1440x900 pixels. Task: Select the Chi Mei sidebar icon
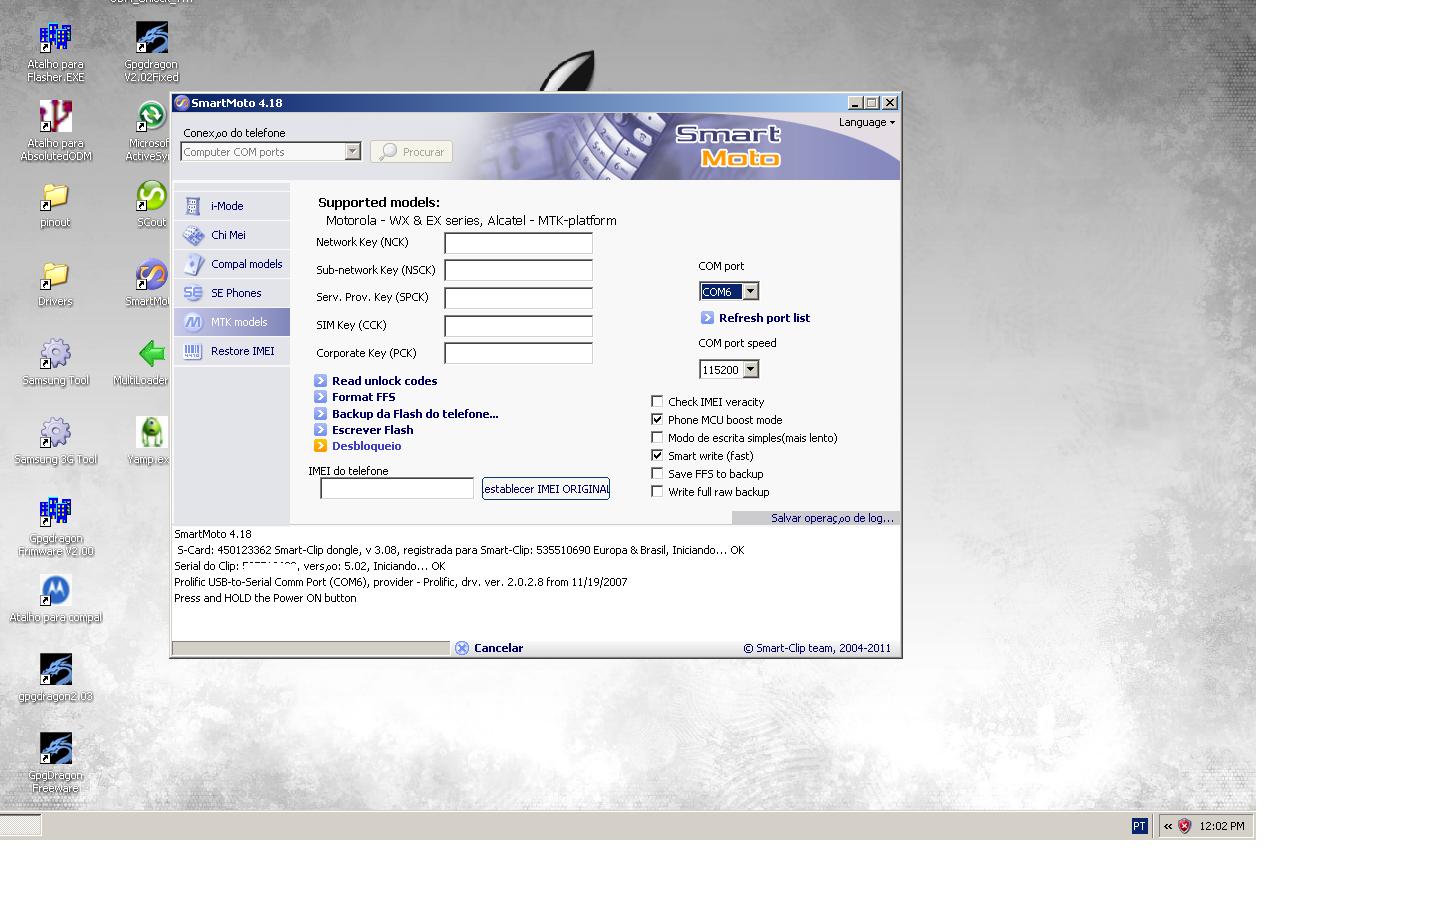point(193,235)
